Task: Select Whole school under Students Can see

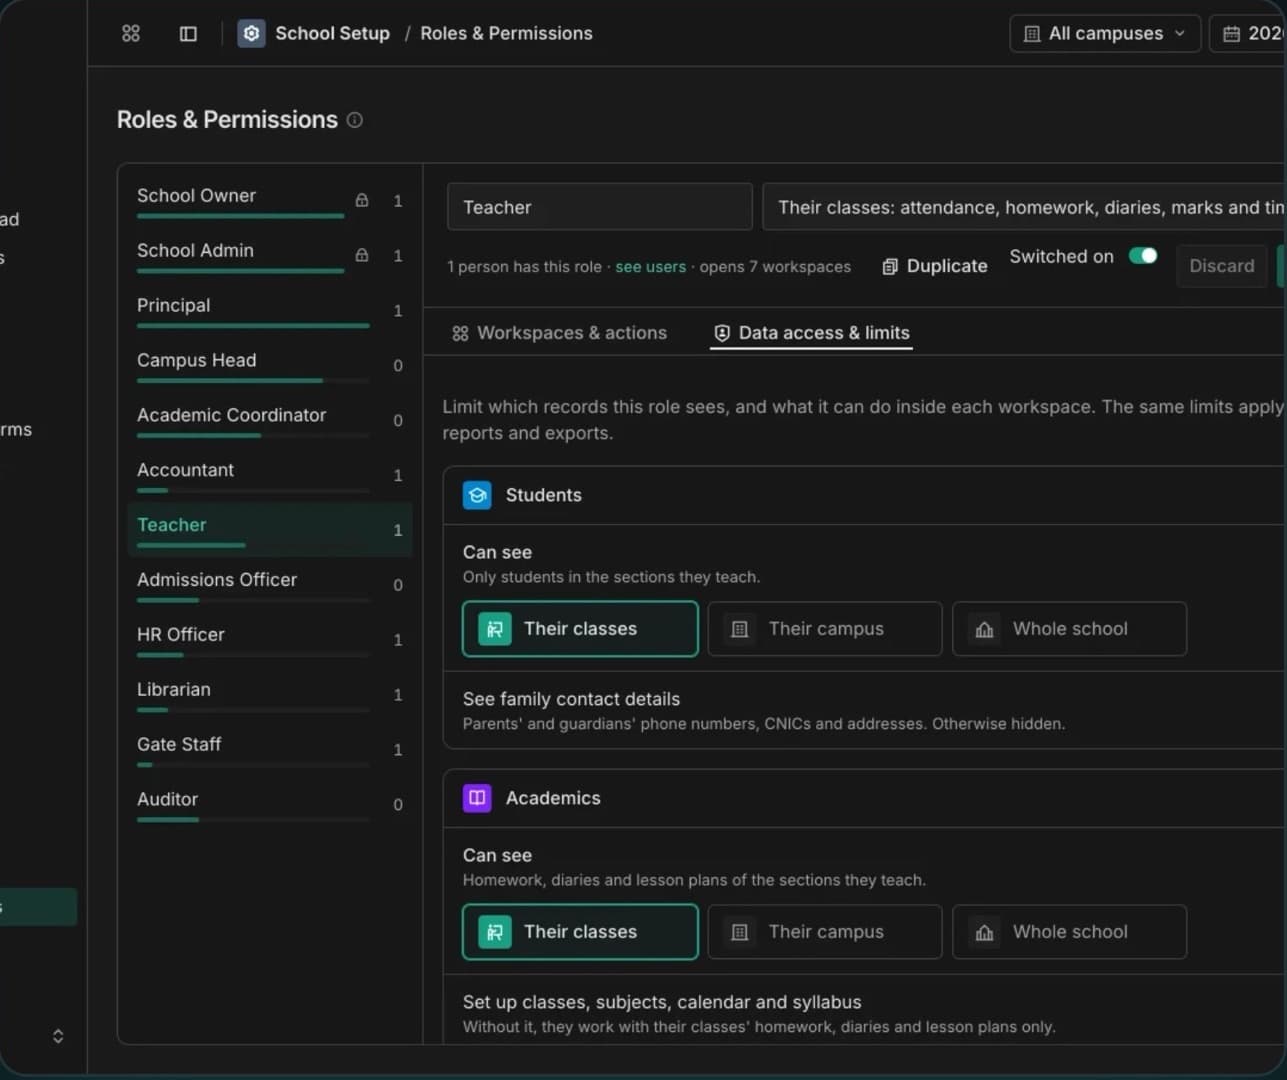Action: (x=1069, y=629)
